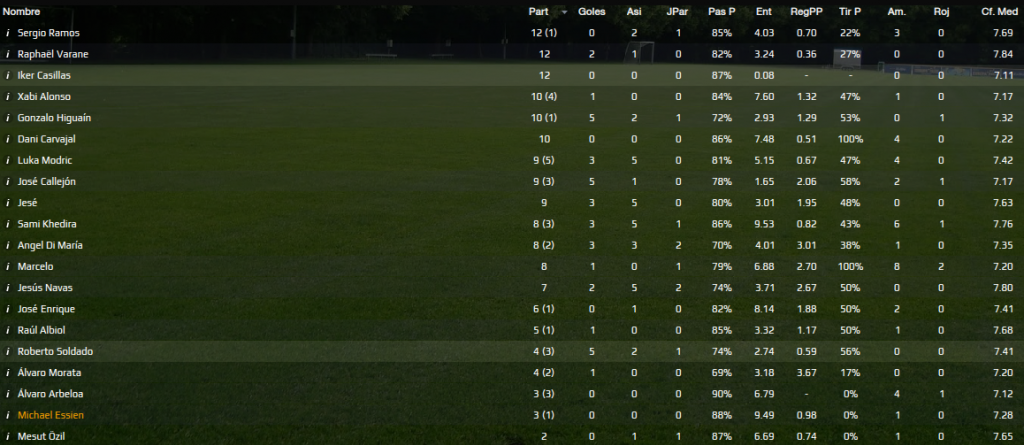The height and width of the screenshot is (445, 1024).
Task: Toggle sort arrow beside Part column
Action: 564,12
